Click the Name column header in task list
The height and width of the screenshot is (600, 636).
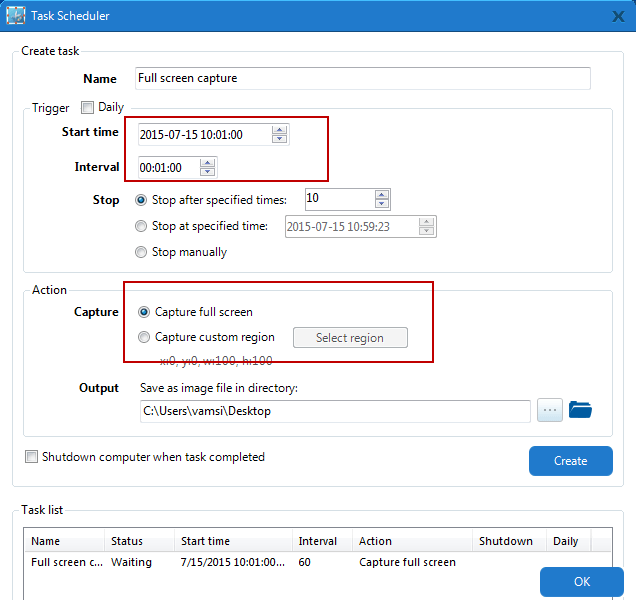tap(64, 541)
